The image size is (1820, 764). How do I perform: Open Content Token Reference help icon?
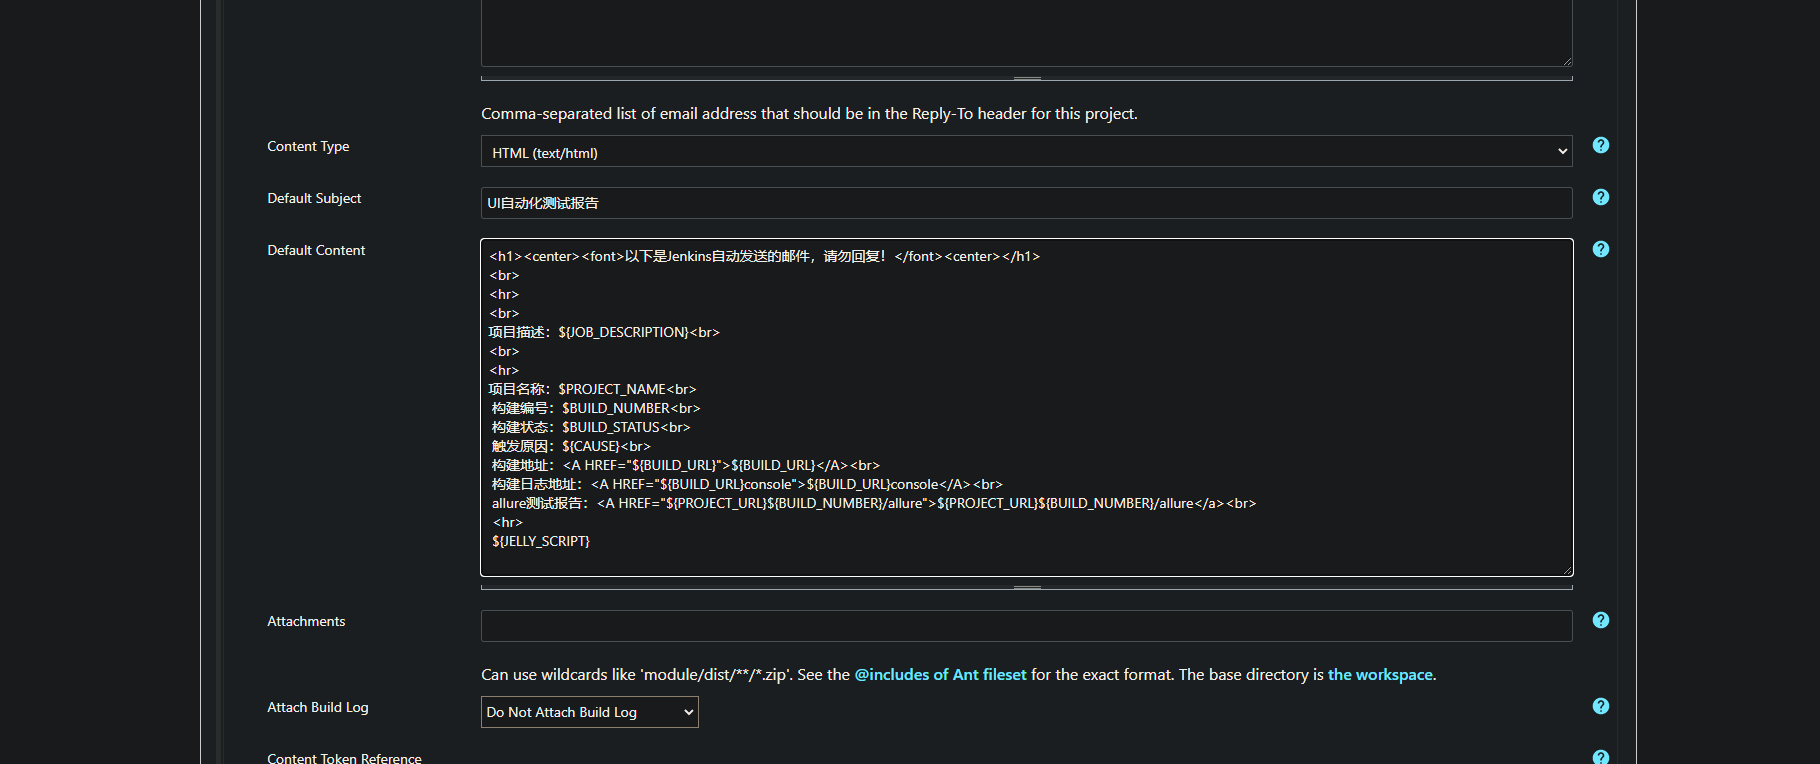(1601, 757)
